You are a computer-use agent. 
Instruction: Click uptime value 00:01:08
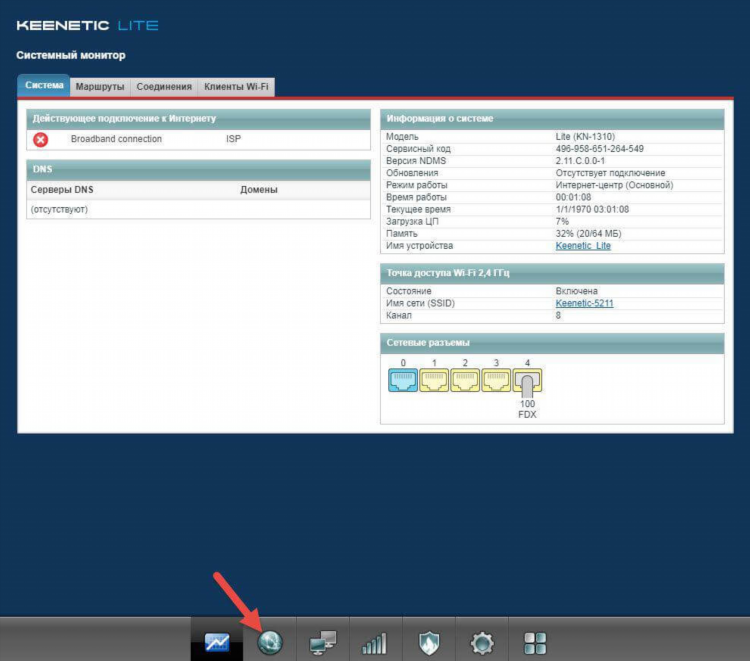(573, 197)
